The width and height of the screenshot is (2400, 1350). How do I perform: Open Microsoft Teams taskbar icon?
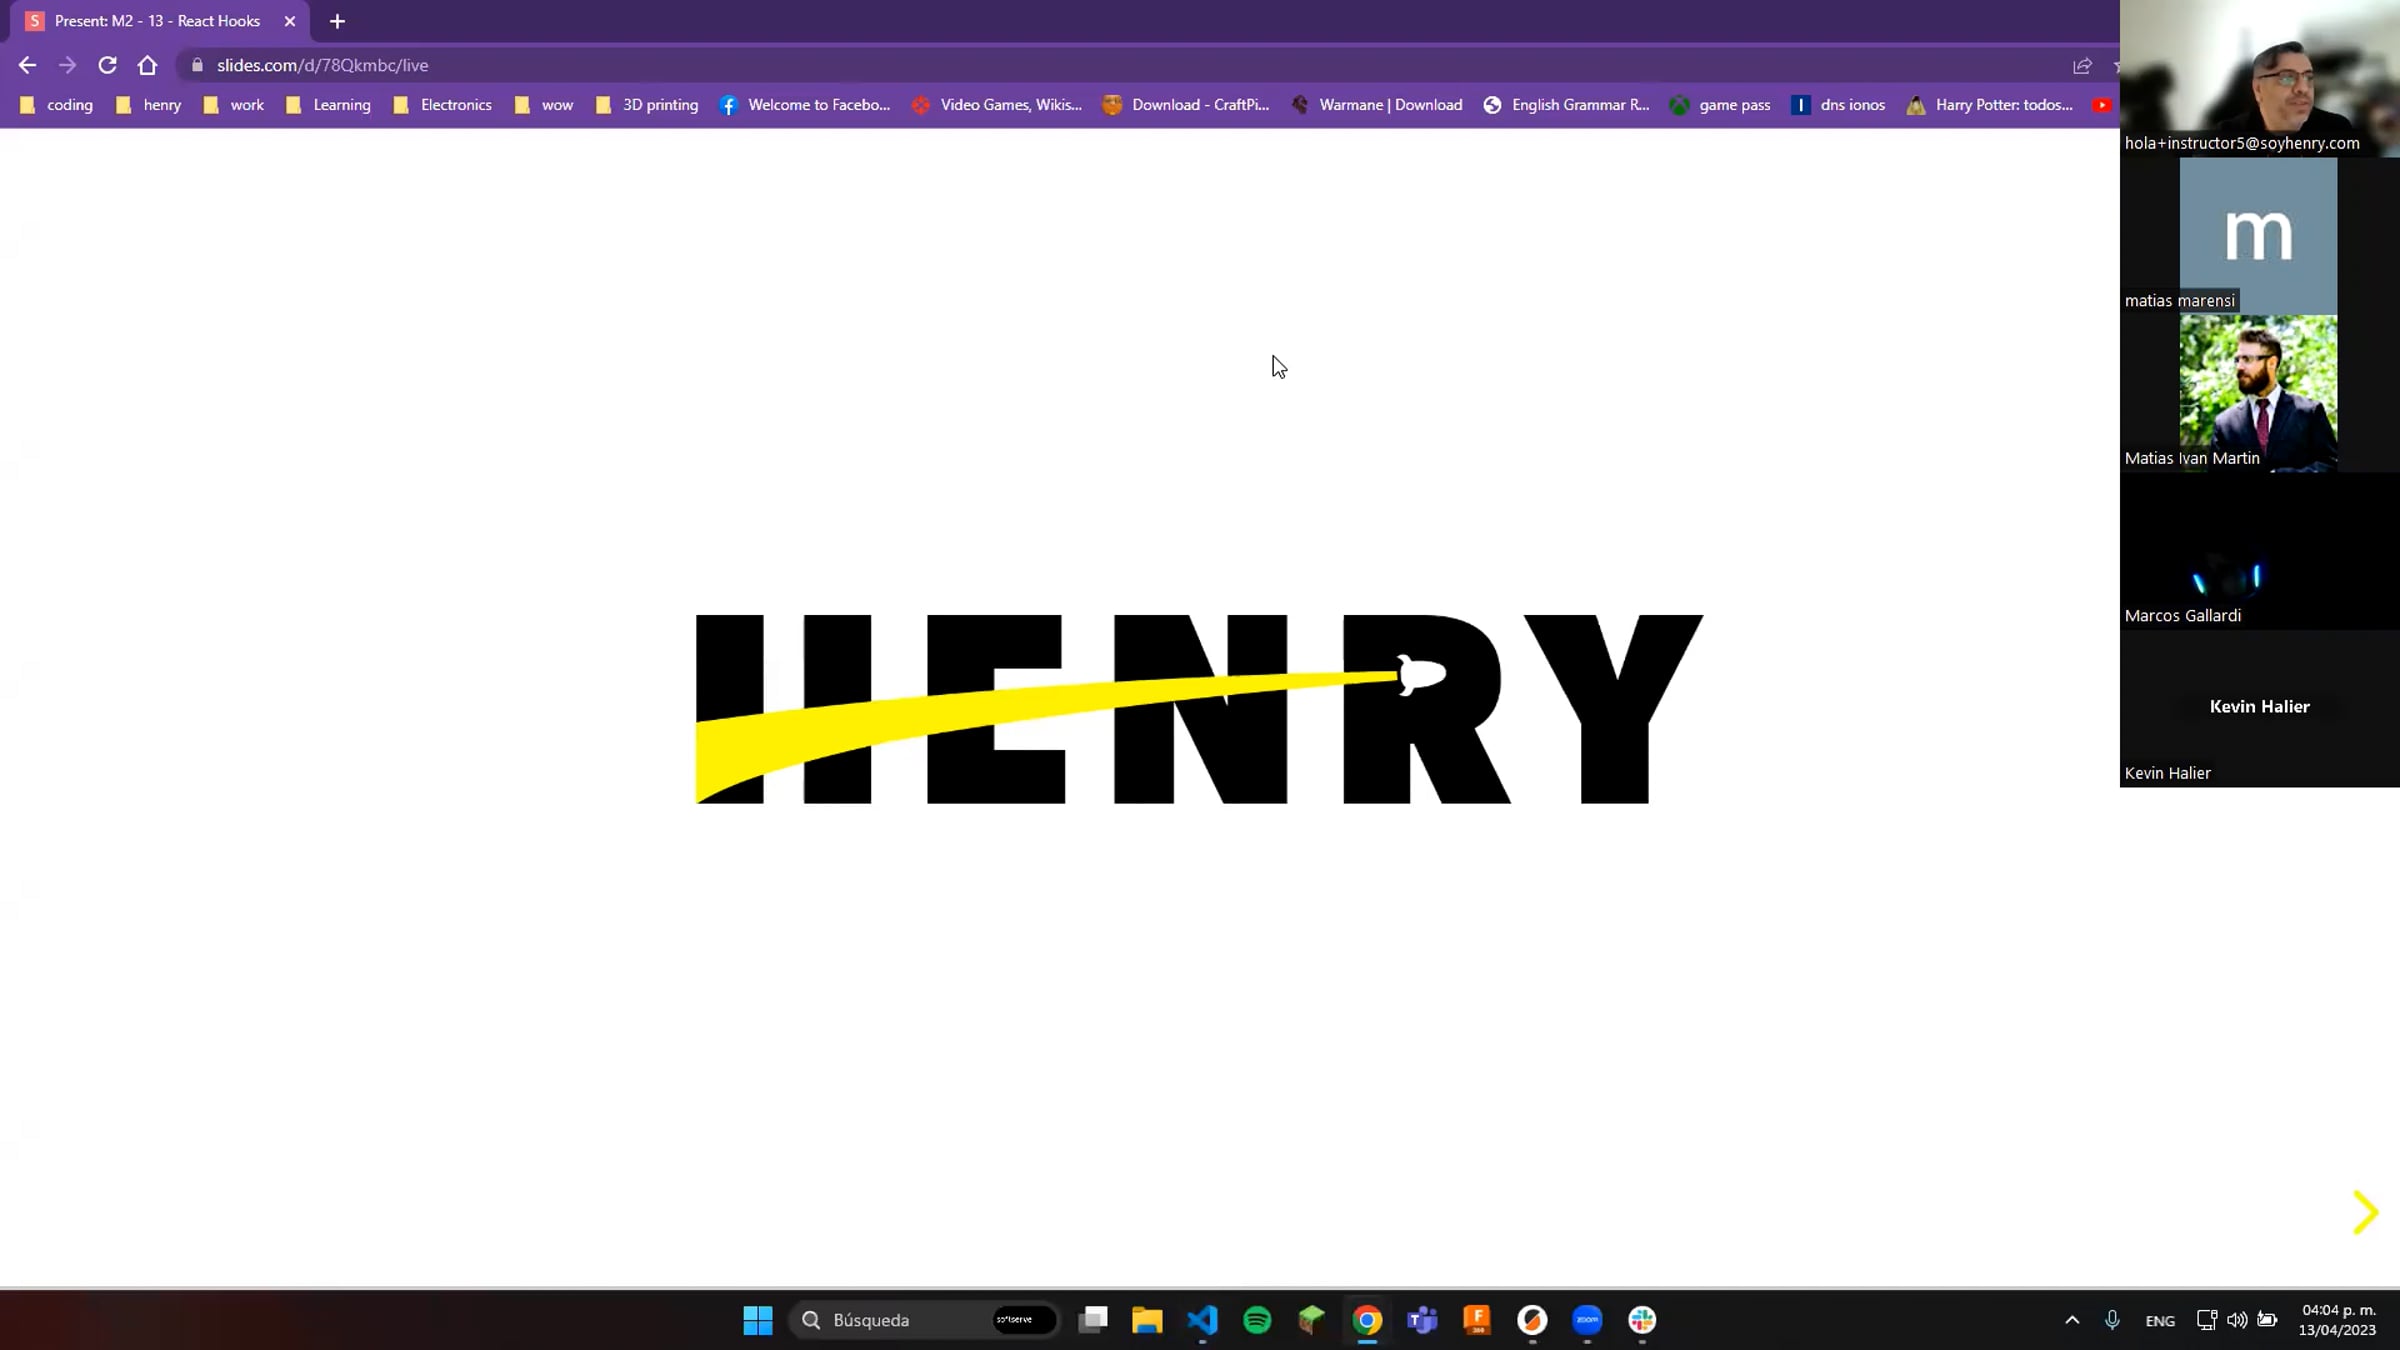pos(1422,1320)
